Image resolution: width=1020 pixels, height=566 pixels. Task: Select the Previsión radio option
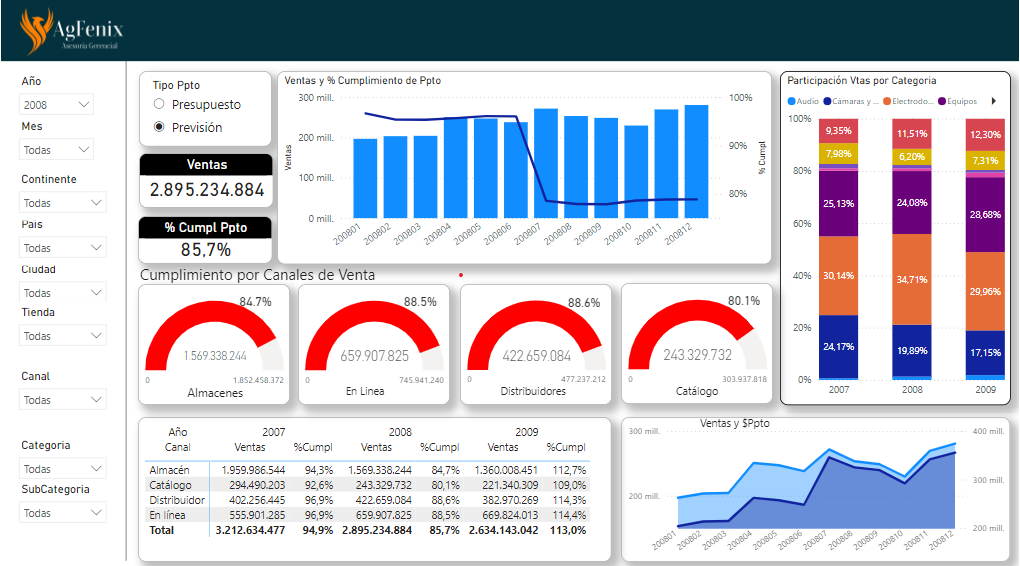[159, 128]
